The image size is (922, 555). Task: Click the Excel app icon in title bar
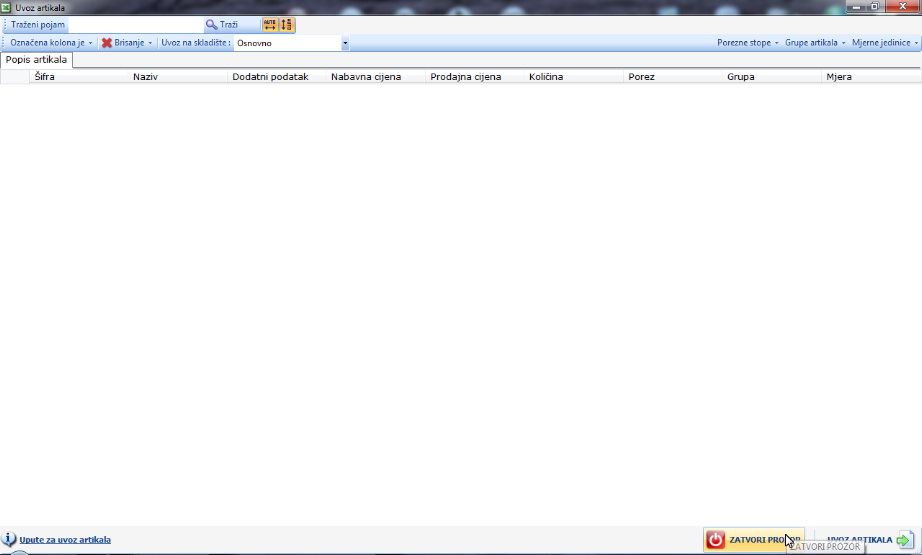tap(6, 8)
